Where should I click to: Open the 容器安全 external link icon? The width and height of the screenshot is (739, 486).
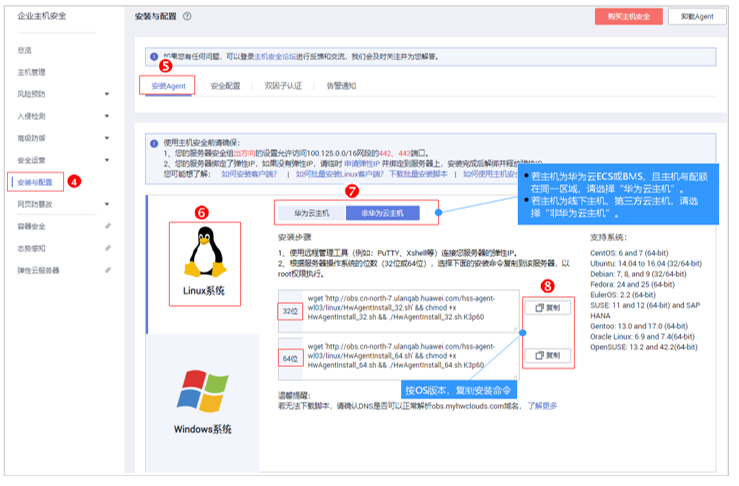(108, 226)
